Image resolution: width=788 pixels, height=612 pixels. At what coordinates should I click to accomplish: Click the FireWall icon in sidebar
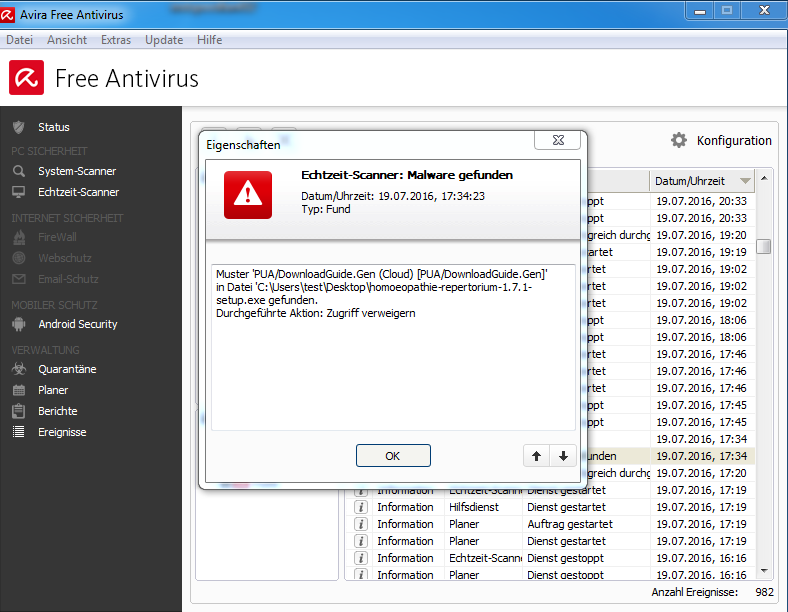(19, 237)
